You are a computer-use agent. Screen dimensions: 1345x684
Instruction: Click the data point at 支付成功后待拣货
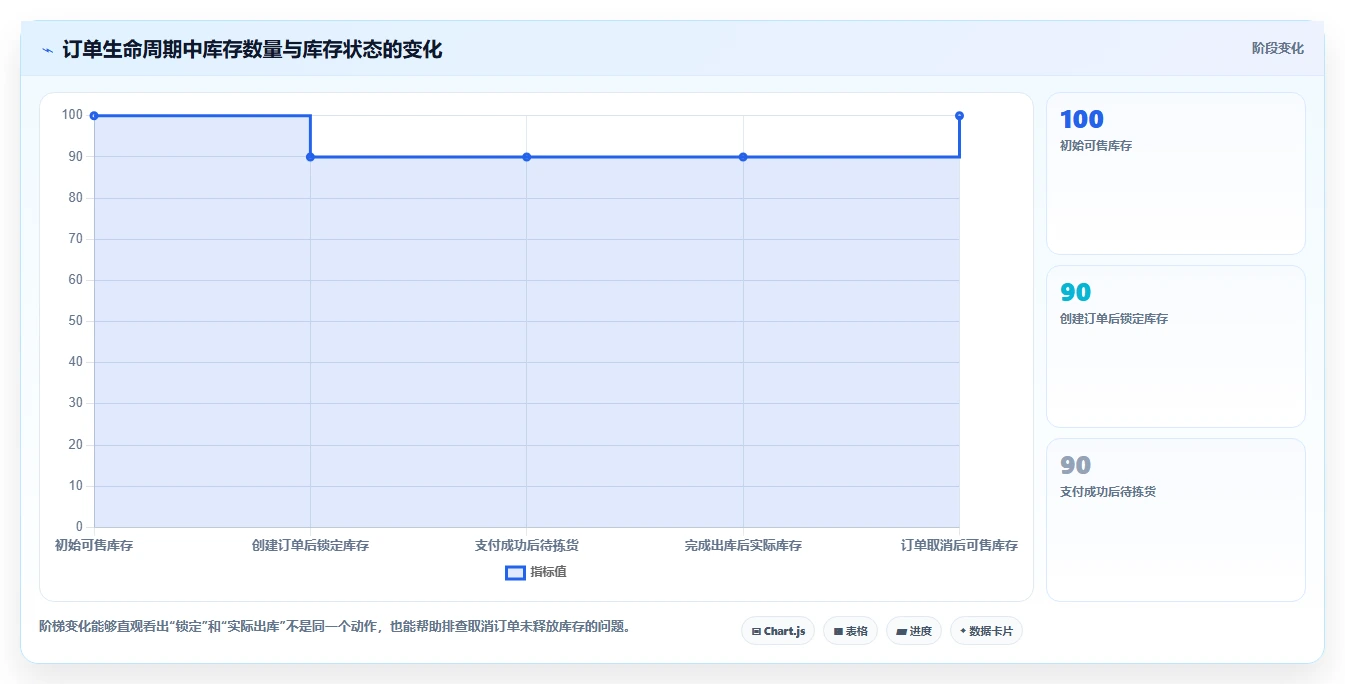click(527, 157)
